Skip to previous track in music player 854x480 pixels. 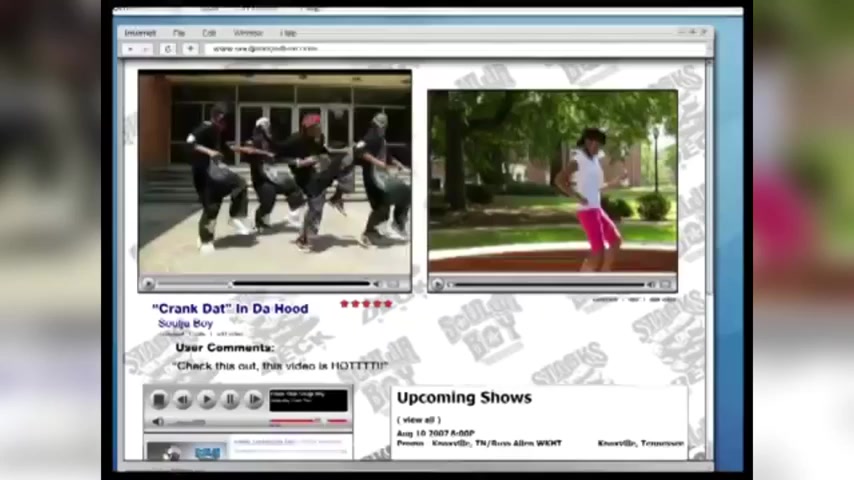pos(183,400)
